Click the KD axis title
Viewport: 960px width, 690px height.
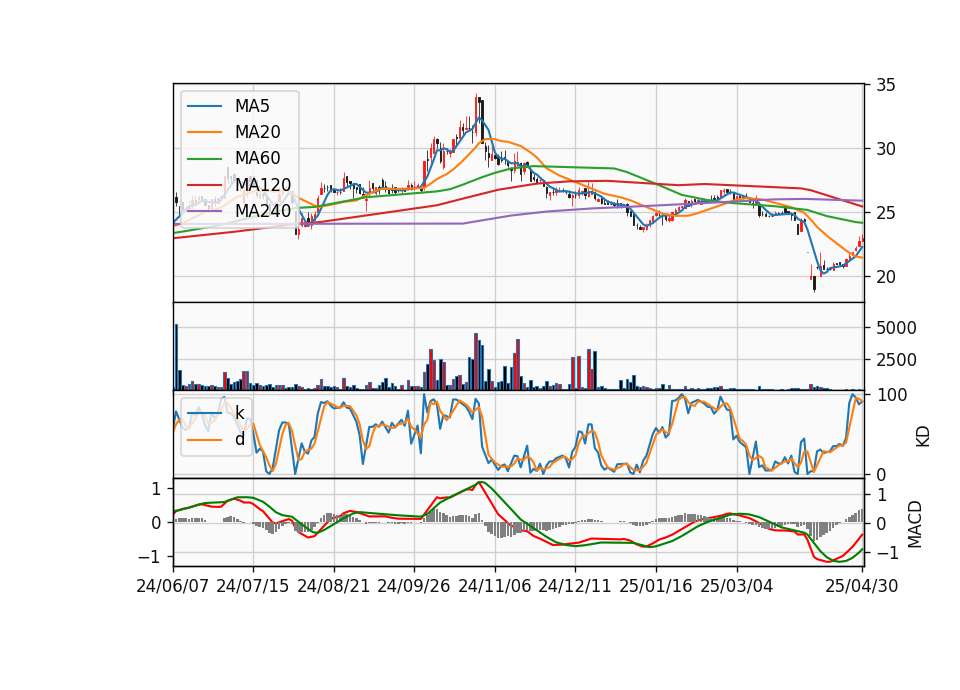pos(922,436)
